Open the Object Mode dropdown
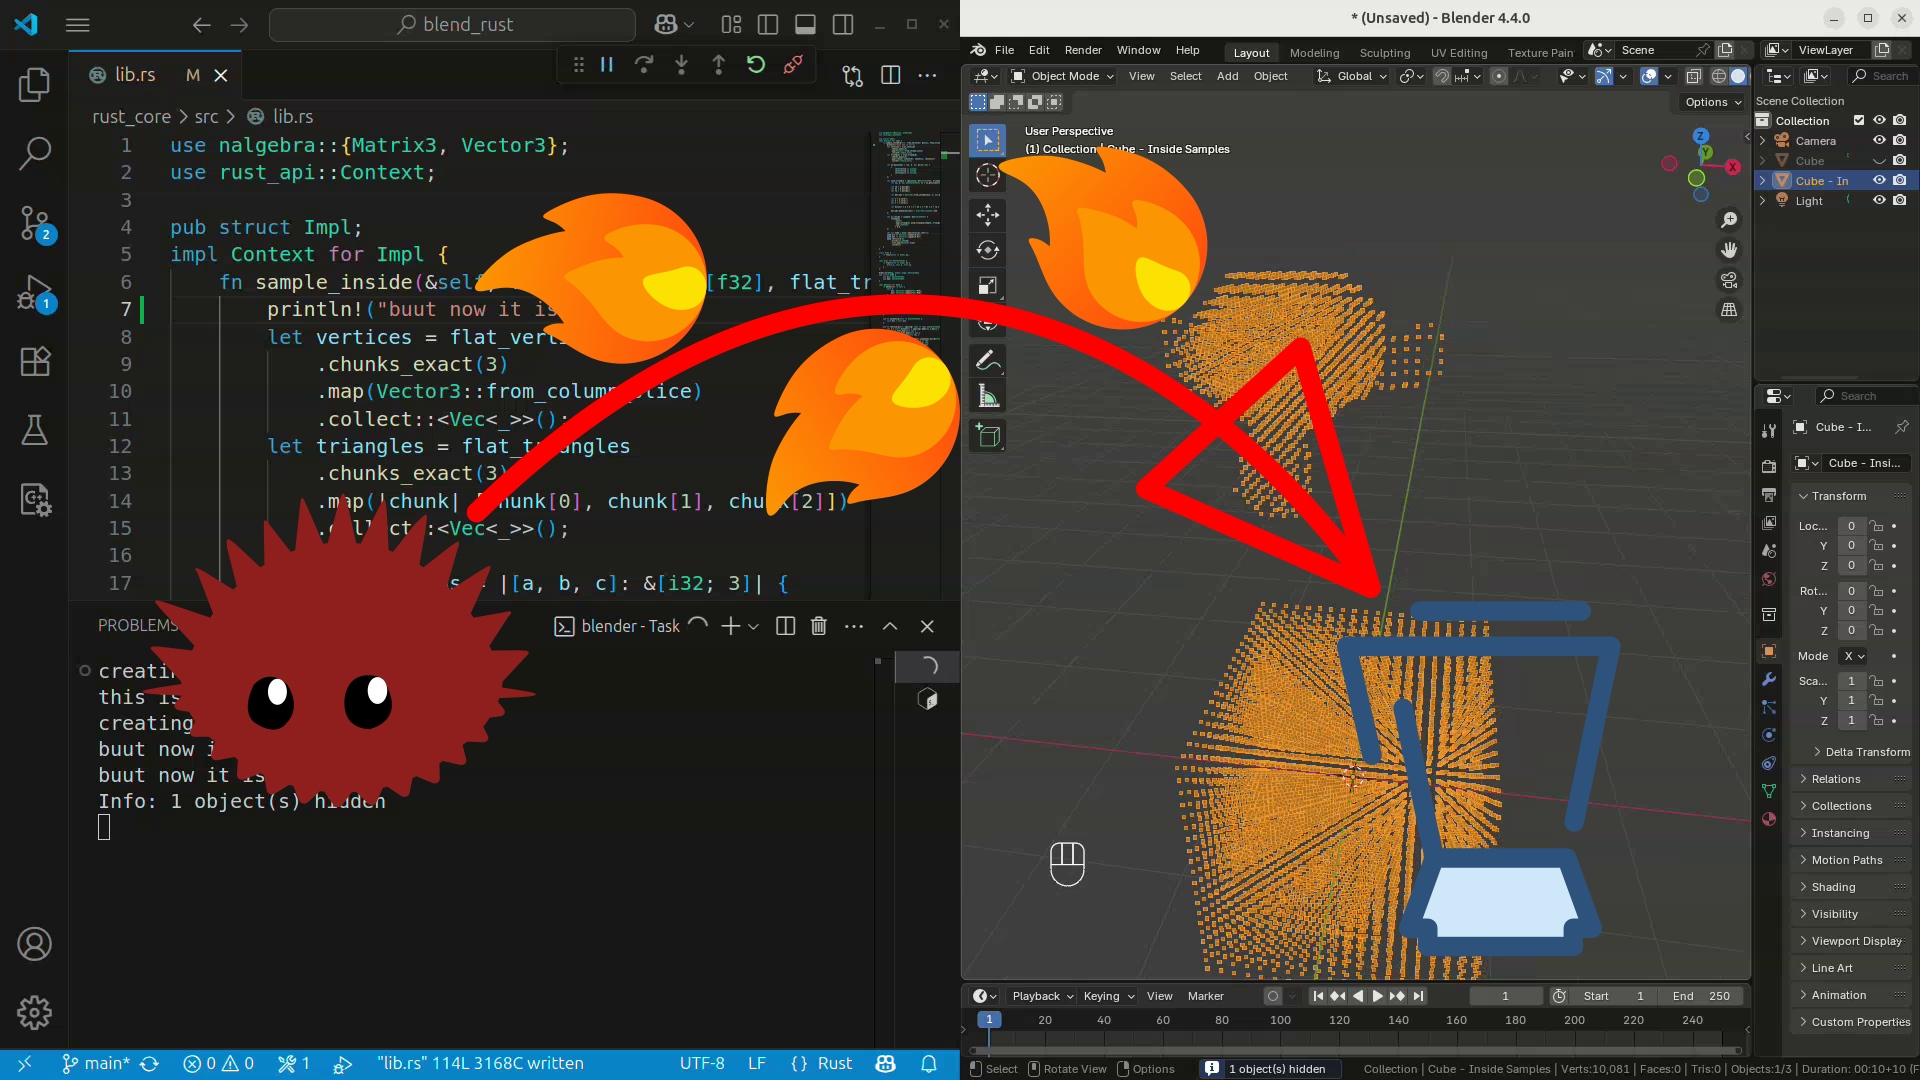Viewport: 1920px width, 1080px height. (1062, 76)
